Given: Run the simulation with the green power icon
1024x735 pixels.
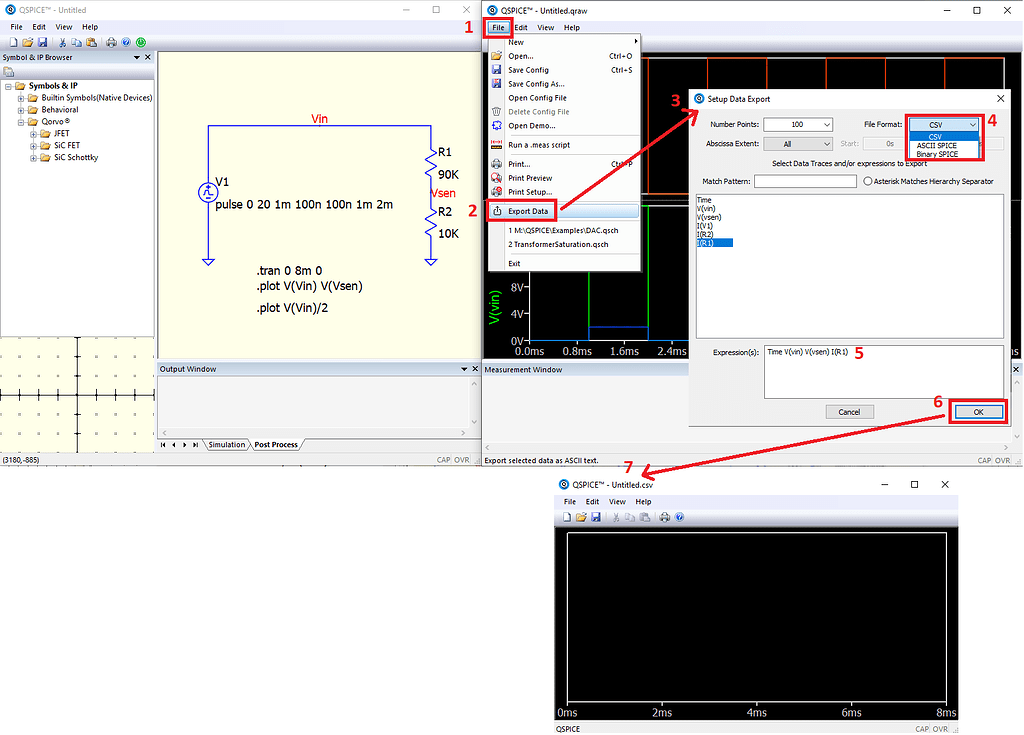Looking at the screenshot, I should click(141, 42).
